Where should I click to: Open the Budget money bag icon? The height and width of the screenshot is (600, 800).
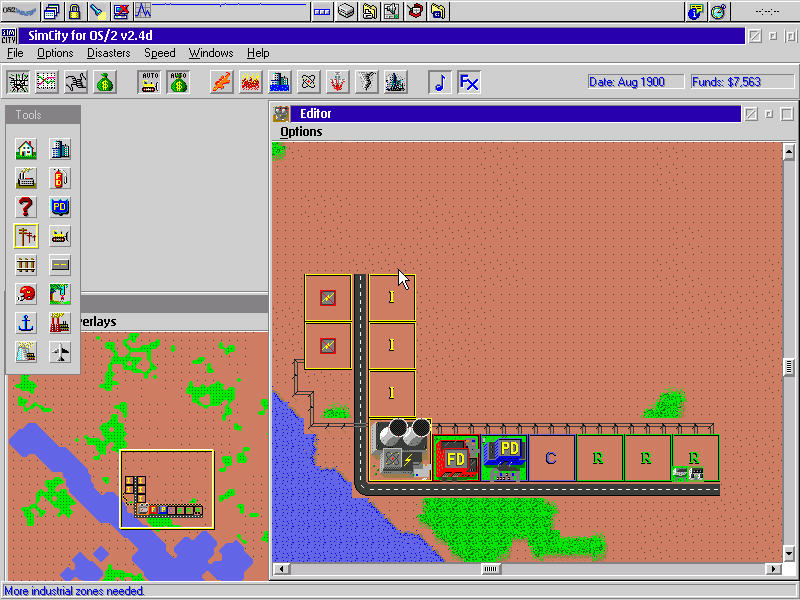tap(105, 82)
